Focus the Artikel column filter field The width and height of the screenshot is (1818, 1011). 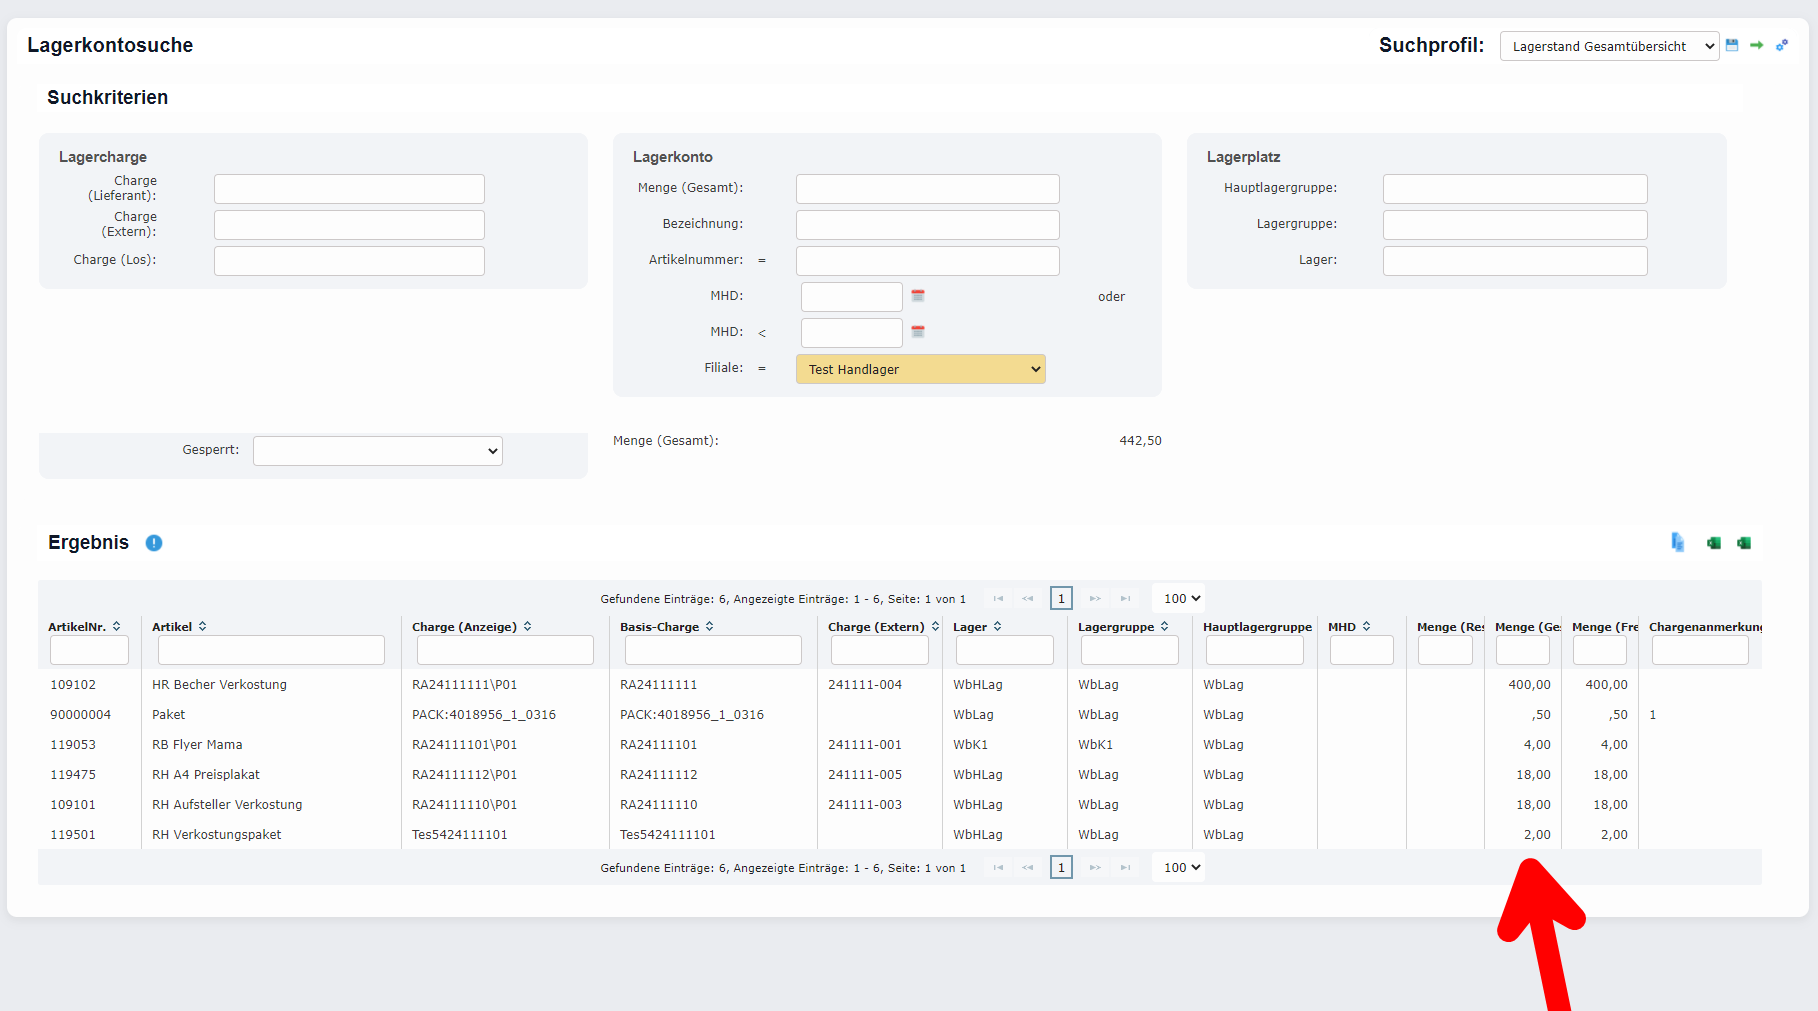271,651
